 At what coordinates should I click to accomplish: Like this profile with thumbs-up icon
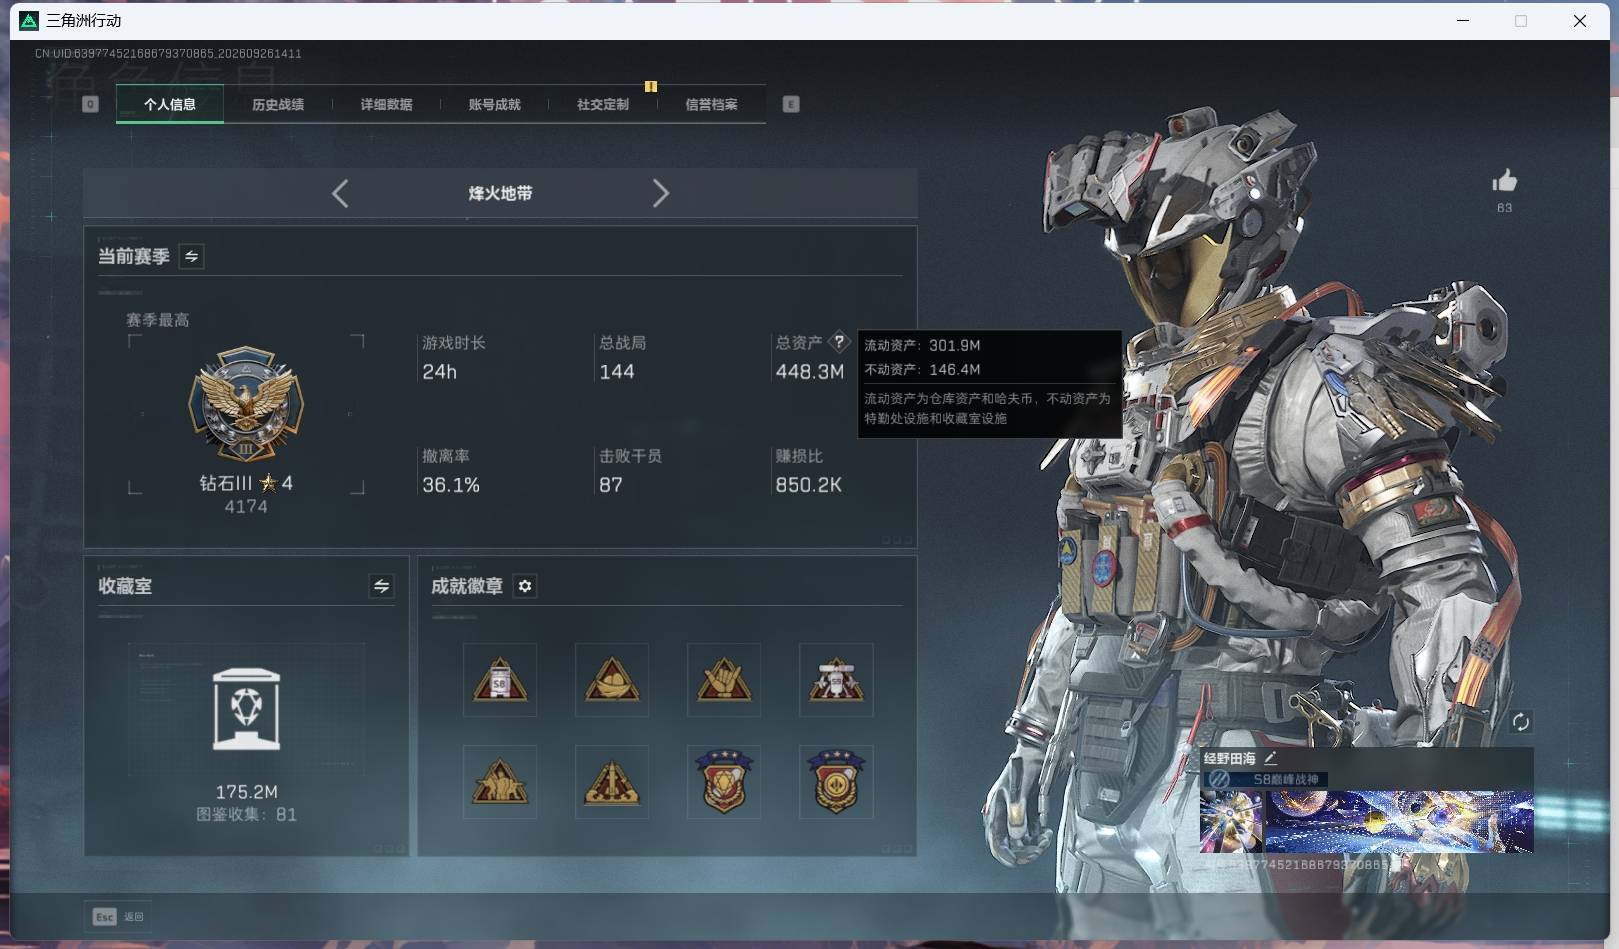point(1504,181)
